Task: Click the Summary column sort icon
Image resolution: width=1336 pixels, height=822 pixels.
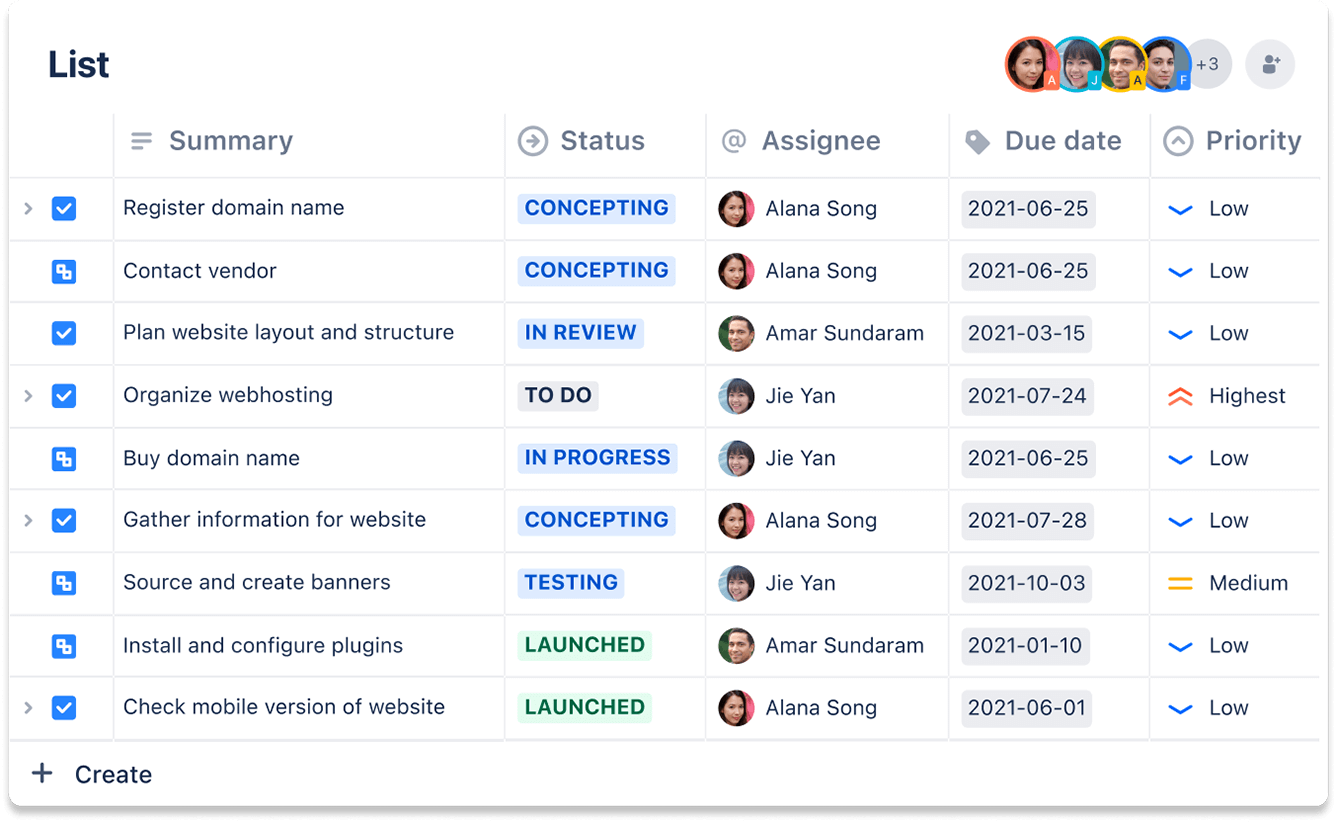Action: (x=138, y=141)
